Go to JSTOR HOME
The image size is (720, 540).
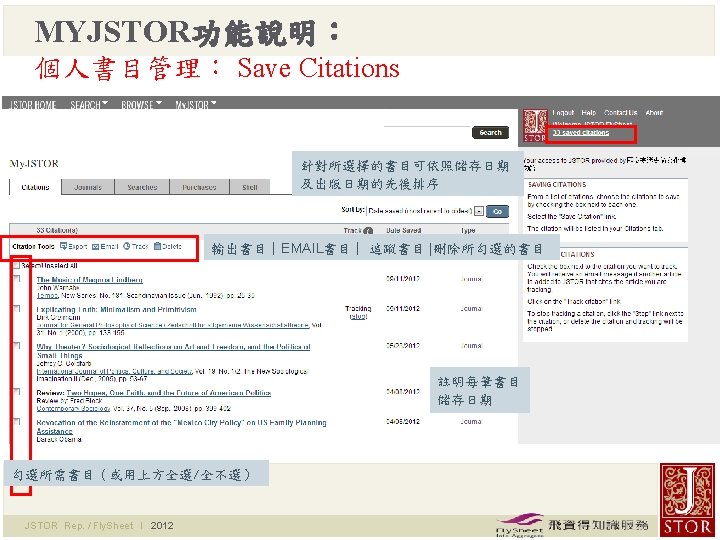[33, 105]
